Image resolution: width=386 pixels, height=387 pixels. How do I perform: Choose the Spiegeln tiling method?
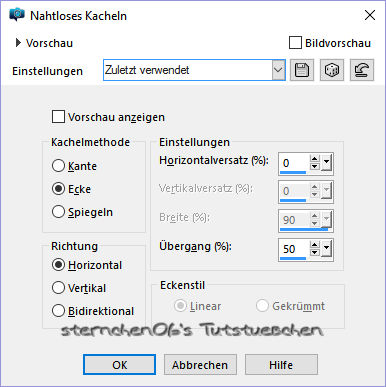(58, 212)
